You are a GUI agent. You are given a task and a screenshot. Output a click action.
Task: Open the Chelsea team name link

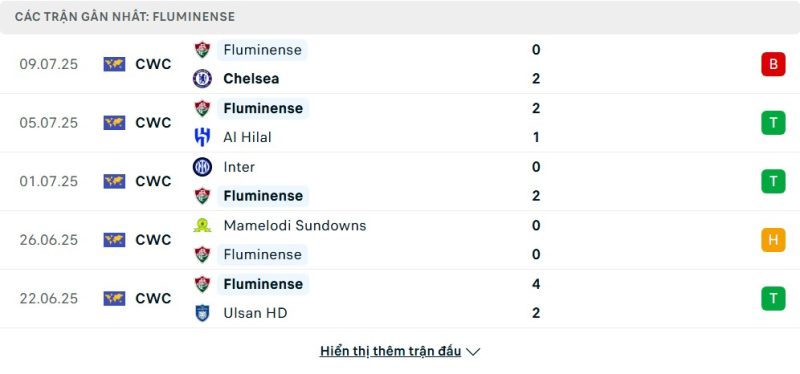(x=251, y=79)
